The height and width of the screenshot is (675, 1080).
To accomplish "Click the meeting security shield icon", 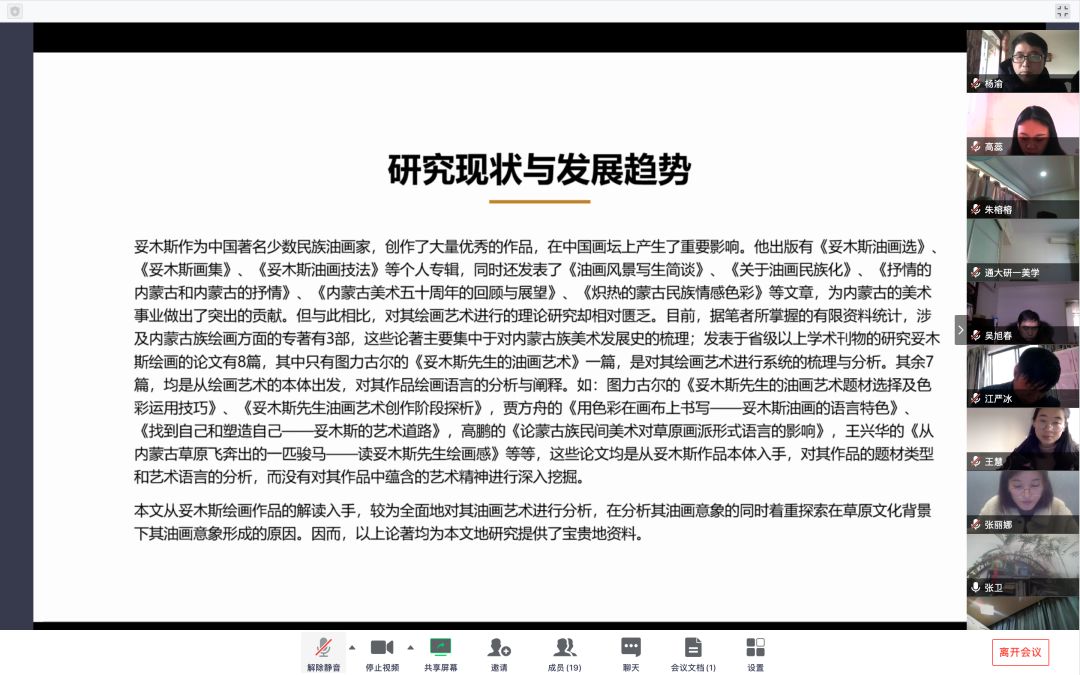I will coord(15,11).
